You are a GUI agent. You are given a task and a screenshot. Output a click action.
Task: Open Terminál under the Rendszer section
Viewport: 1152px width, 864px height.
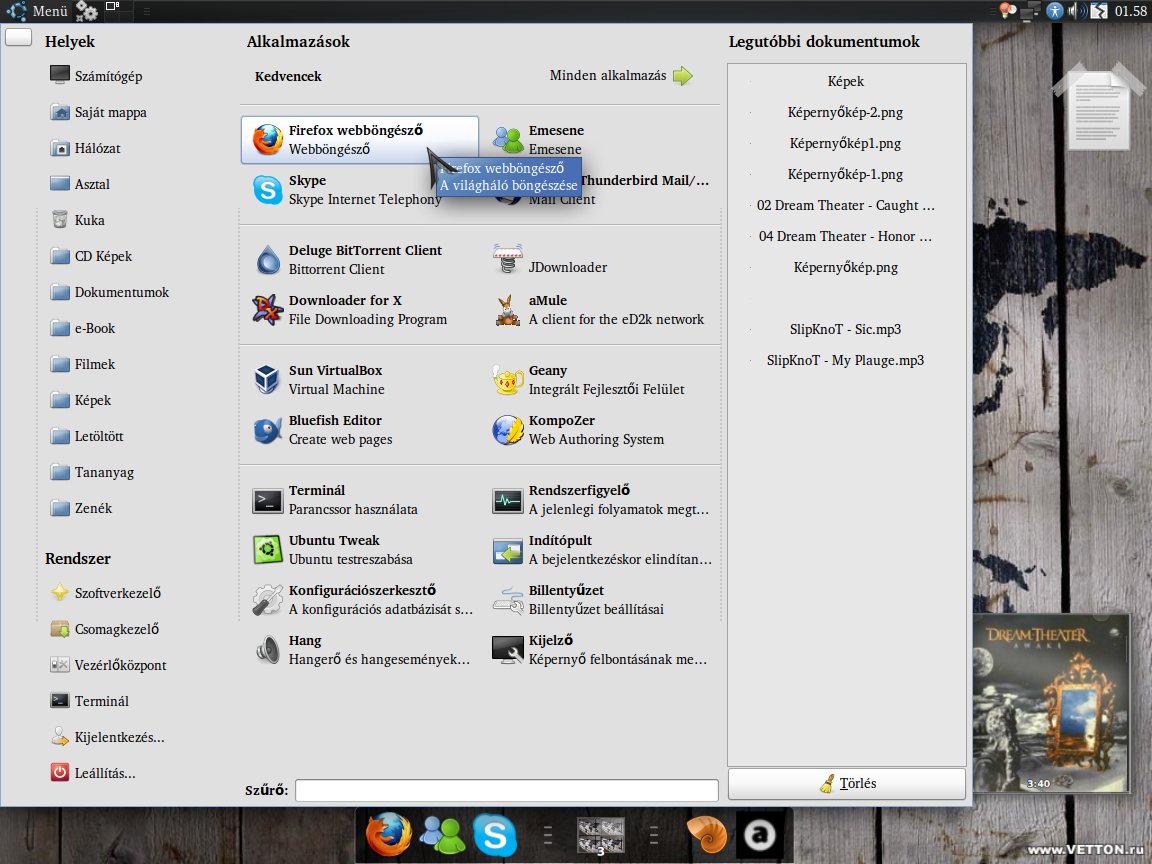click(x=90, y=700)
